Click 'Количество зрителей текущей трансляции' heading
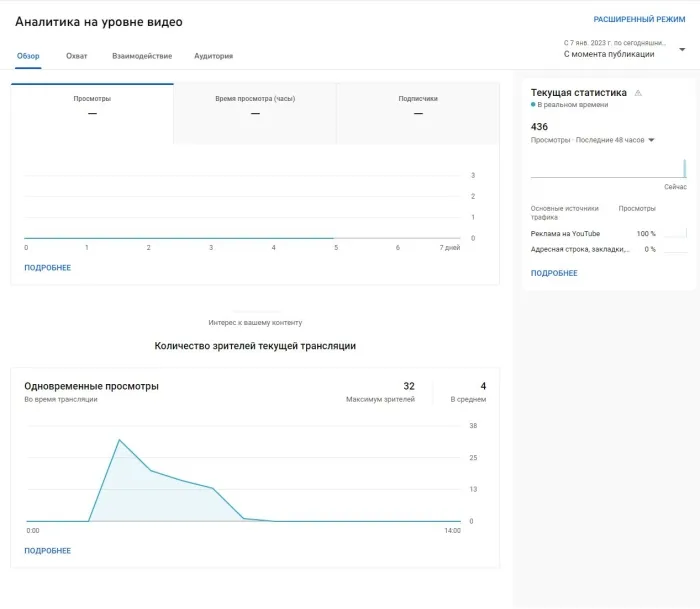Screen dimensions: 700x609 pos(255,346)
